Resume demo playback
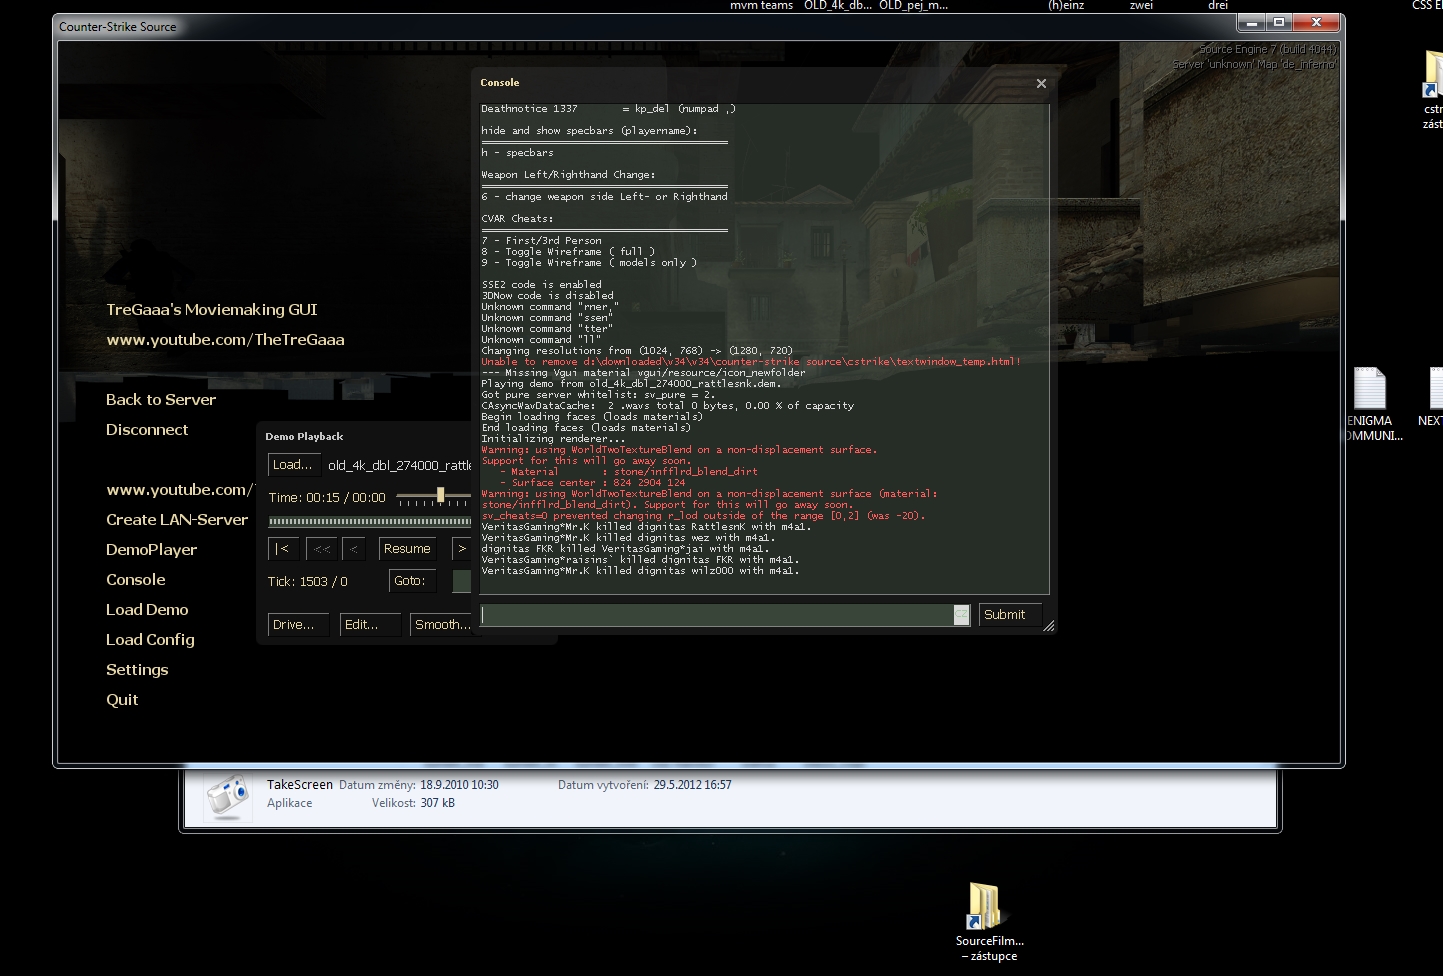 point(407,549)
